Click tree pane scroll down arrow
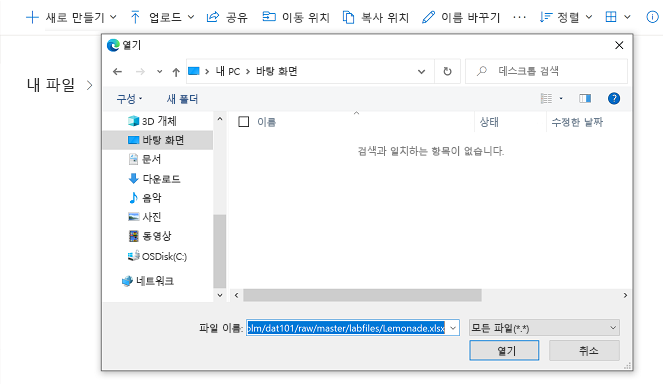 [x=220, y=295]
